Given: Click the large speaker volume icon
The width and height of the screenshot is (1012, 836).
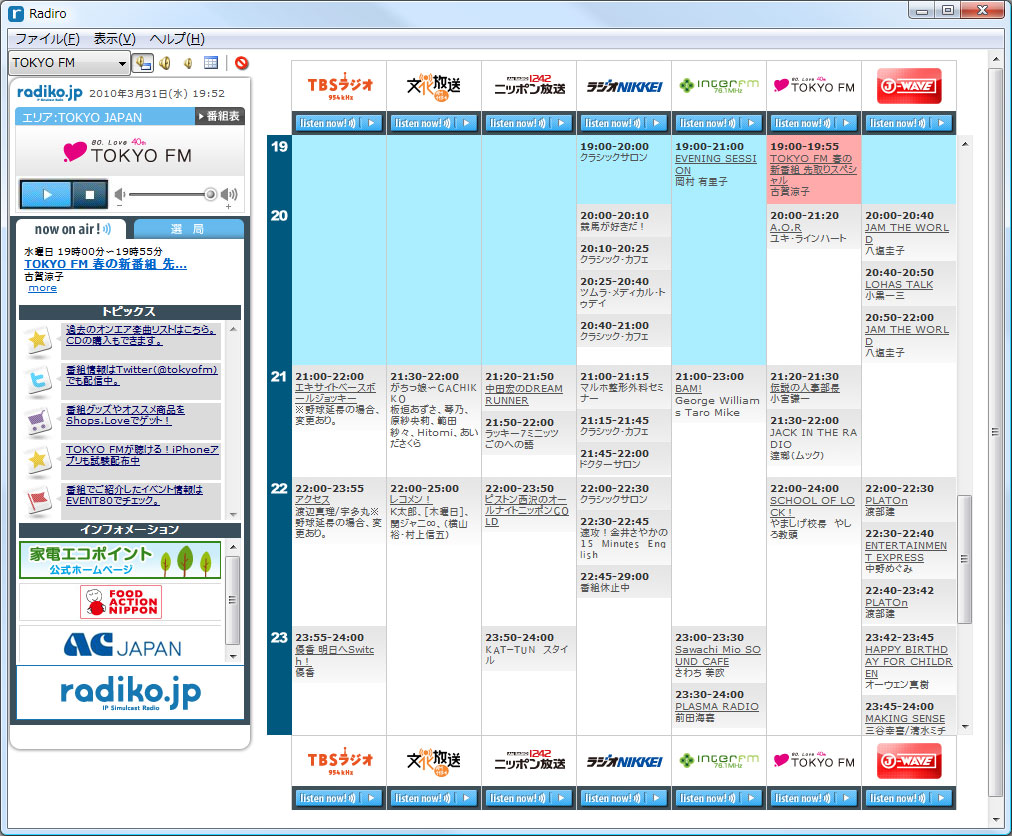Looking at the screenshot, I should (x=164, y=62).
